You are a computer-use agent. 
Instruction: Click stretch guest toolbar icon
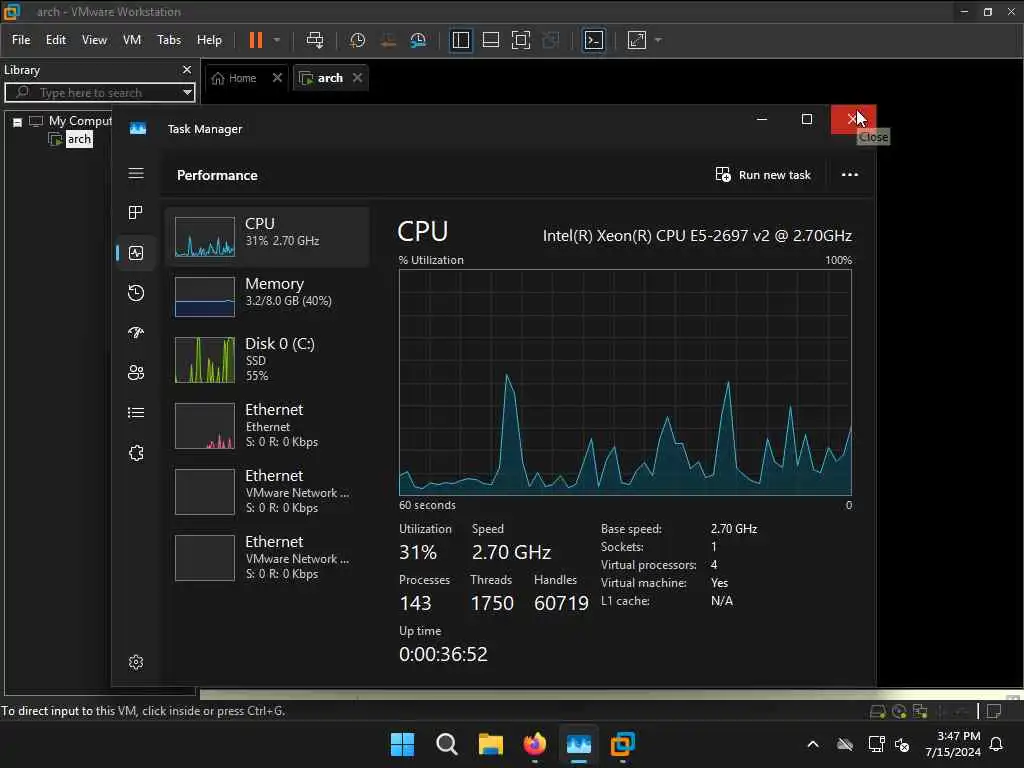[637, 40]
